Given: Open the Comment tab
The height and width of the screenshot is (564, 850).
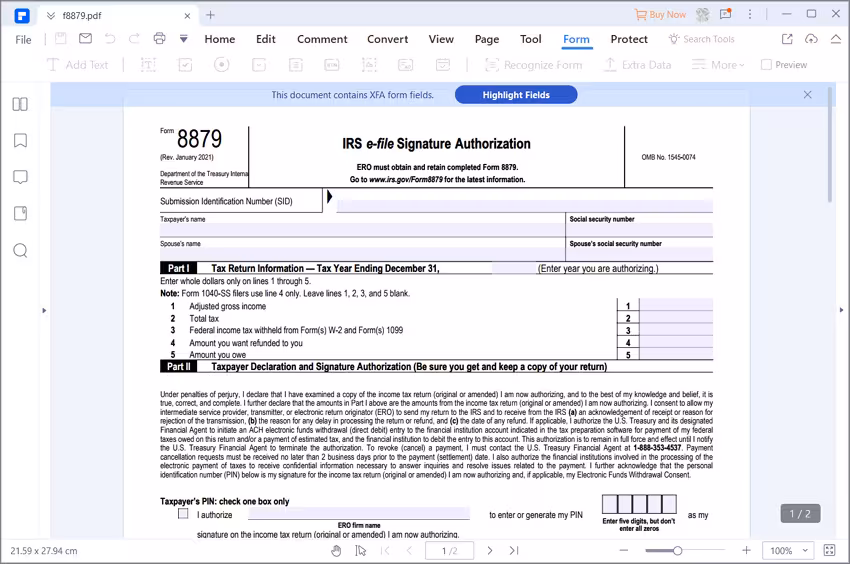Looking at the screenshot, I should click(x=322, y=39).
